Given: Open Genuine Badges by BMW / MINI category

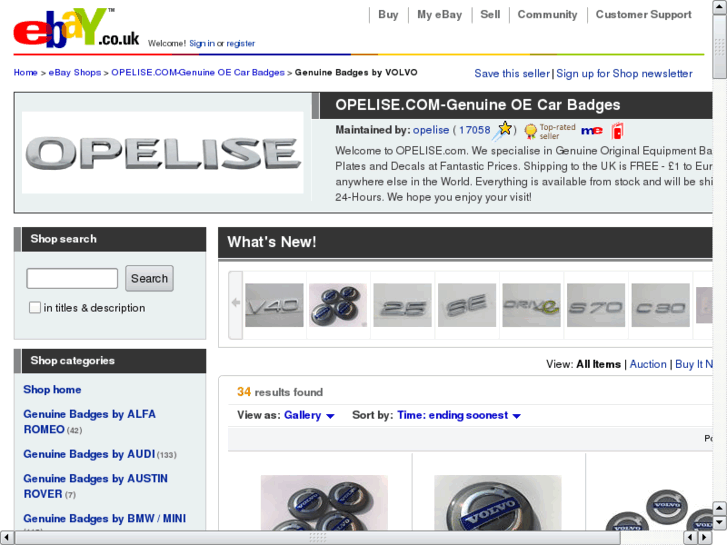Looking at the screenshot, I should (x=105, y=519).
